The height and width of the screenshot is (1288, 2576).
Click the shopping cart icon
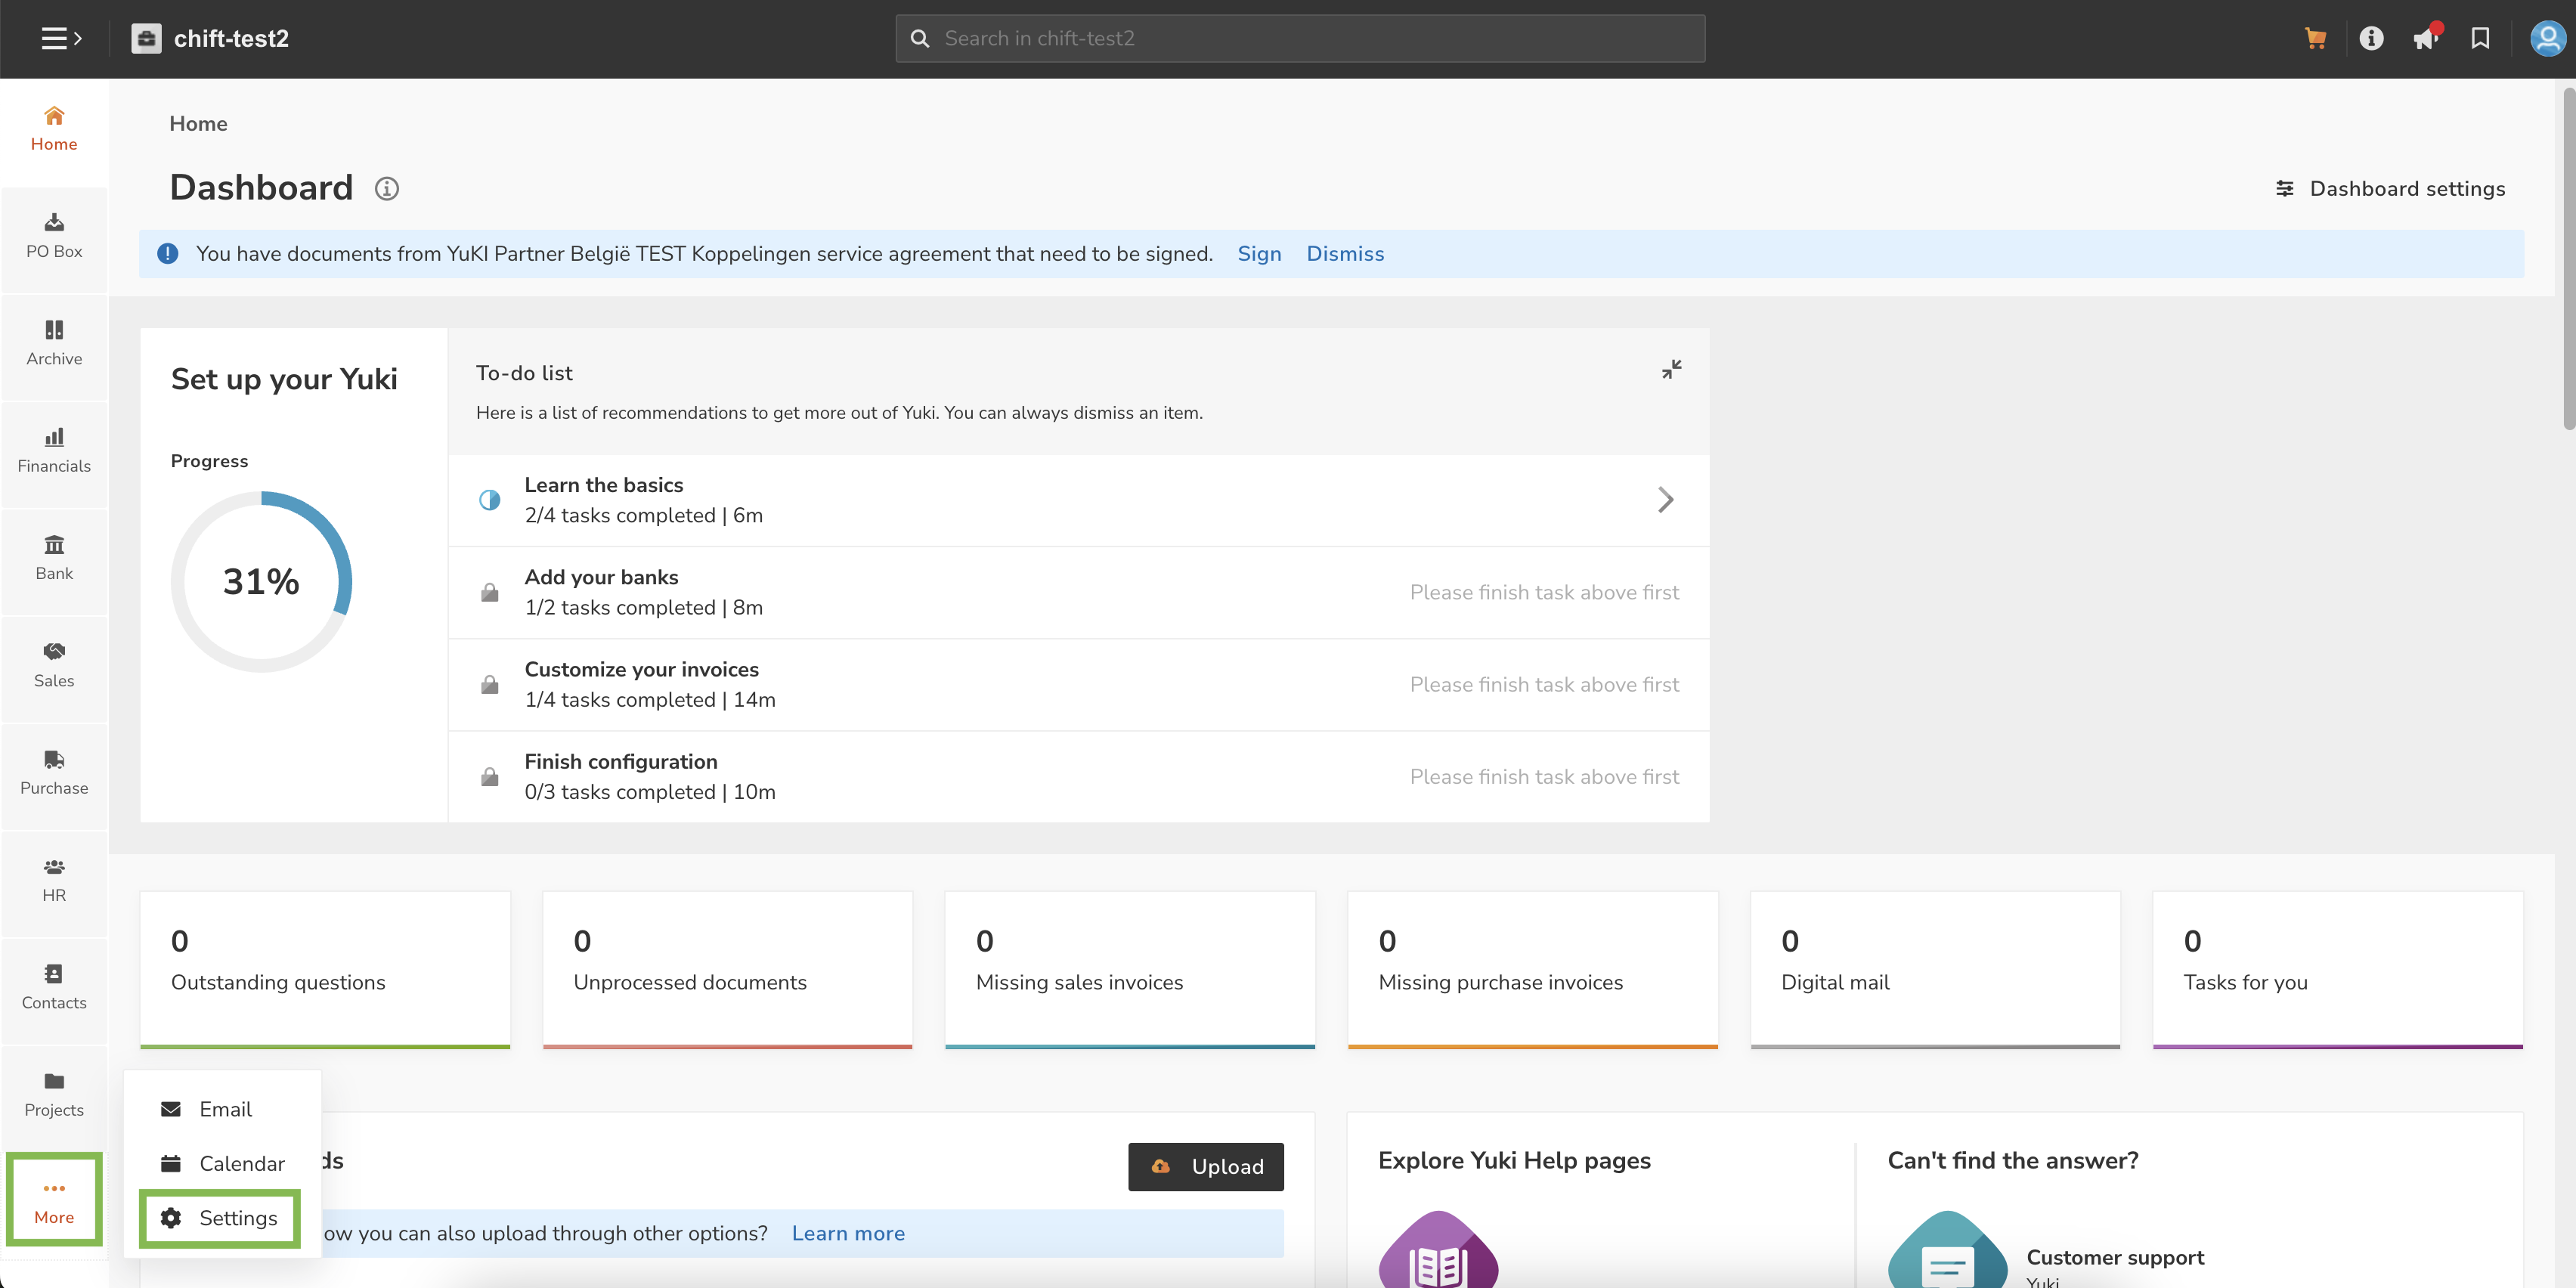point(2314,38)
